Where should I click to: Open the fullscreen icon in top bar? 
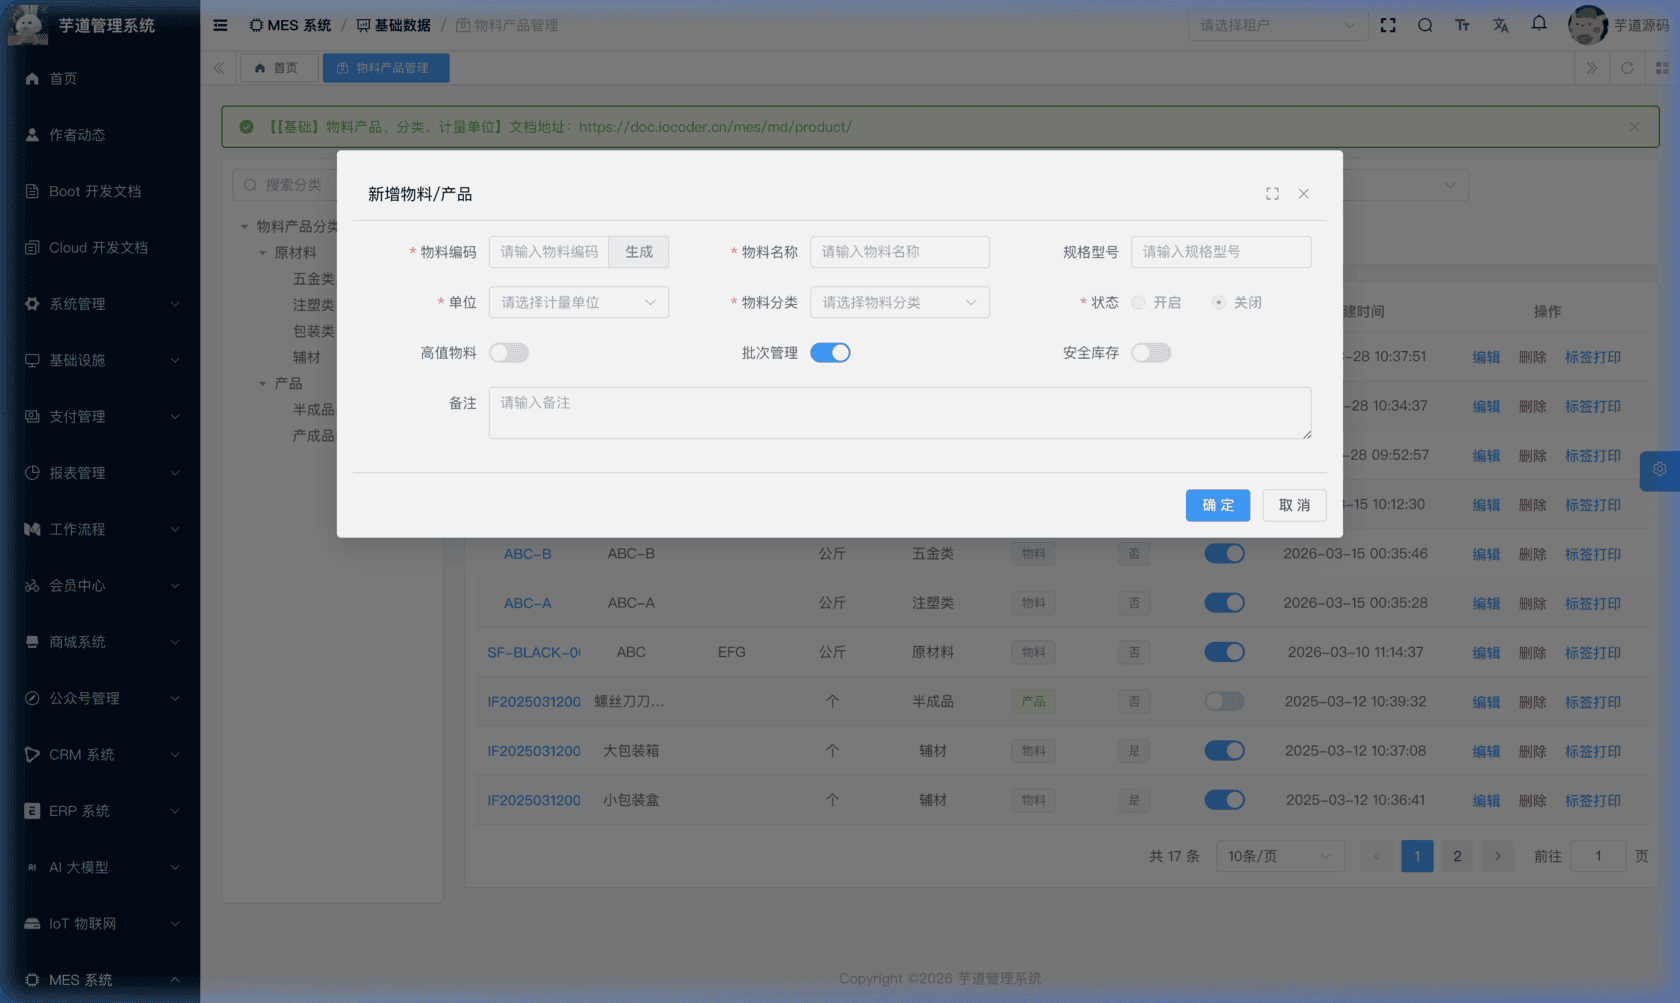click(x=1388, y=25)
